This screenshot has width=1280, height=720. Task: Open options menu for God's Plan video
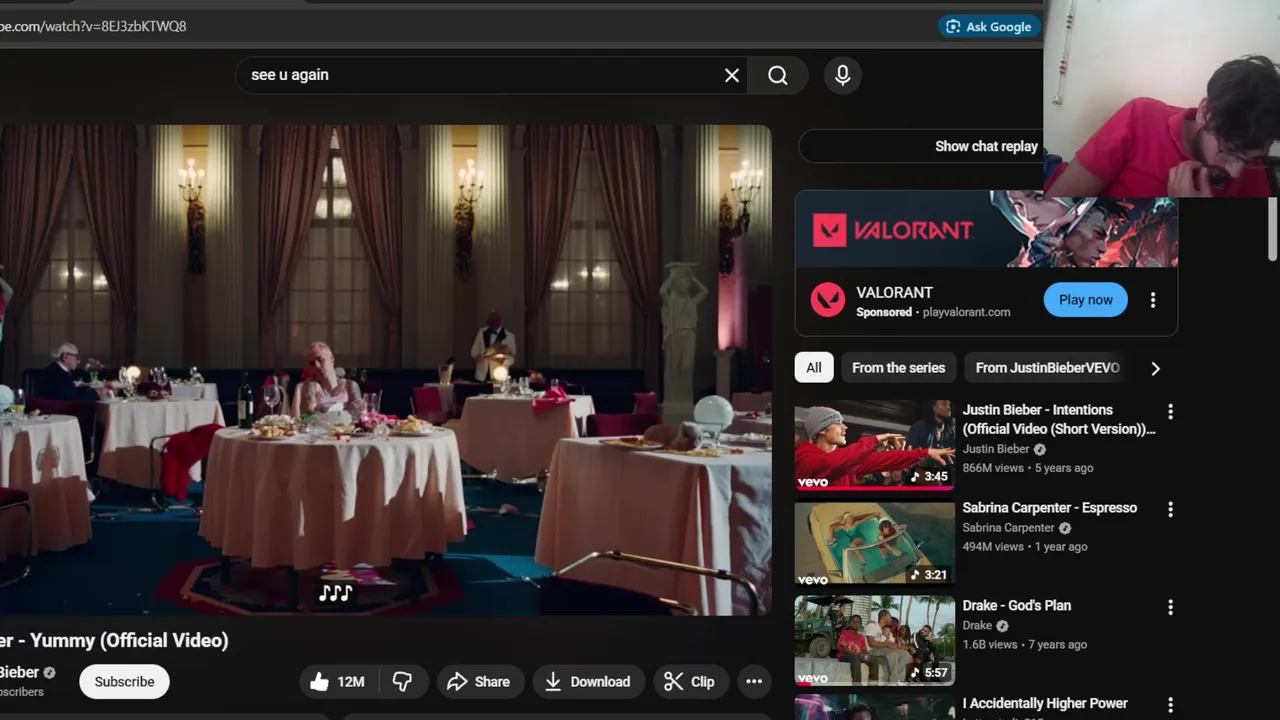[1170, 607]
